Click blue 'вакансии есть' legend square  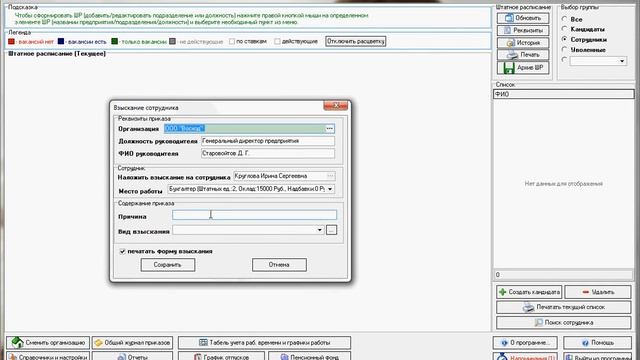point(61,41)
